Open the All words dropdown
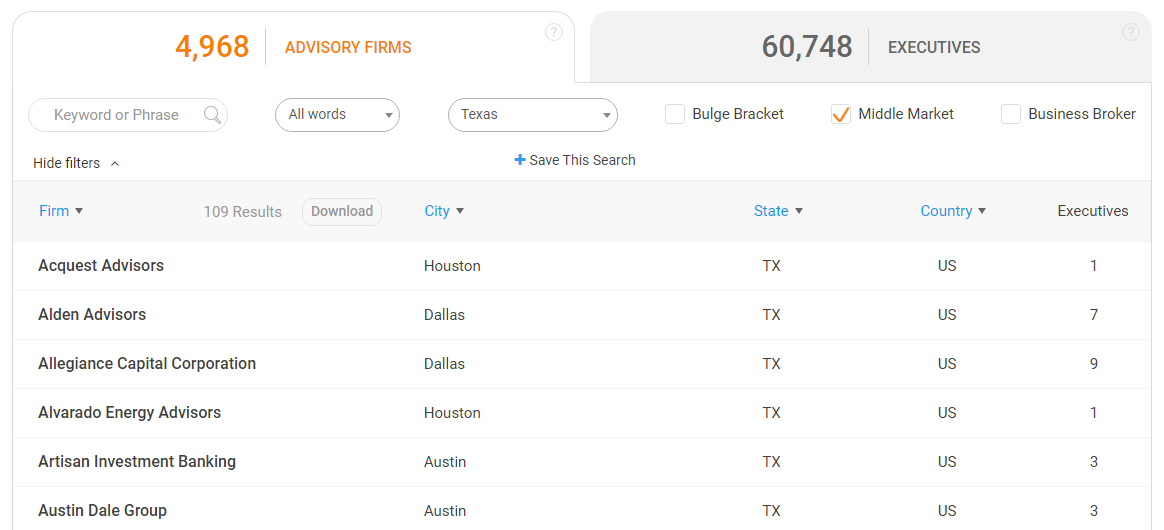Viewport: 1164px width, 530px height. click(337, 115)
